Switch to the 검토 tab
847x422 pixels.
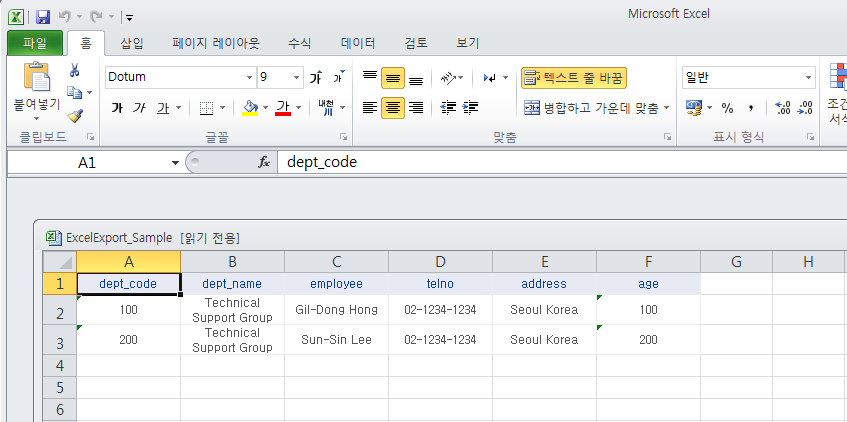[x=416, y=43]
